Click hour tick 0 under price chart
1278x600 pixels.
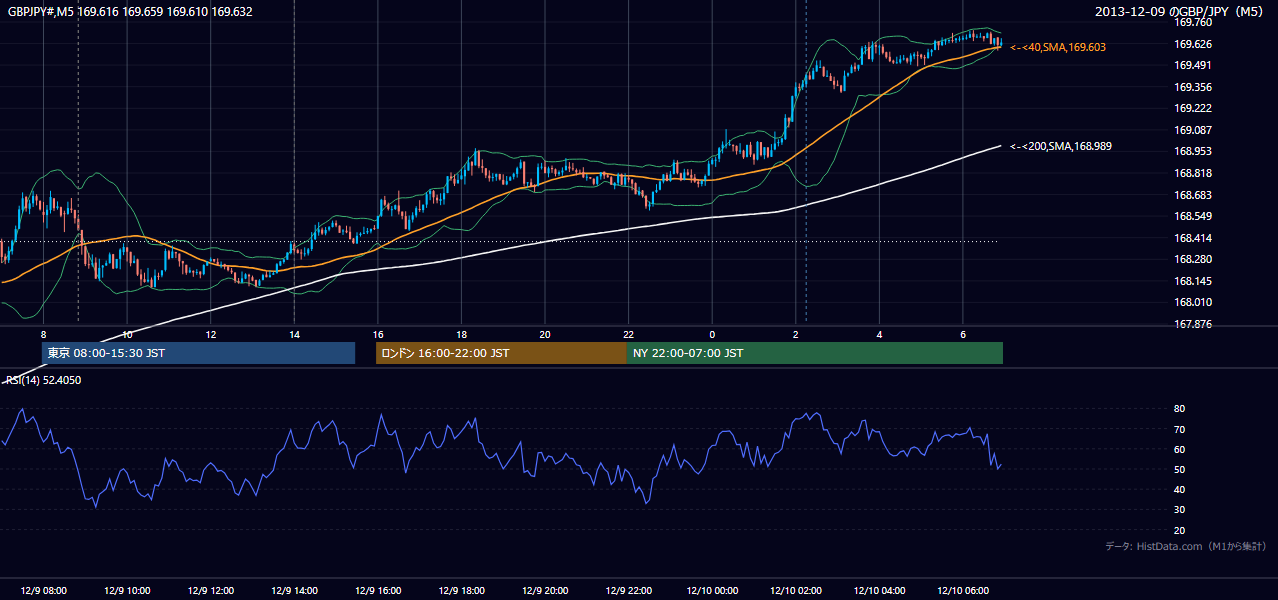pos(712,334)
